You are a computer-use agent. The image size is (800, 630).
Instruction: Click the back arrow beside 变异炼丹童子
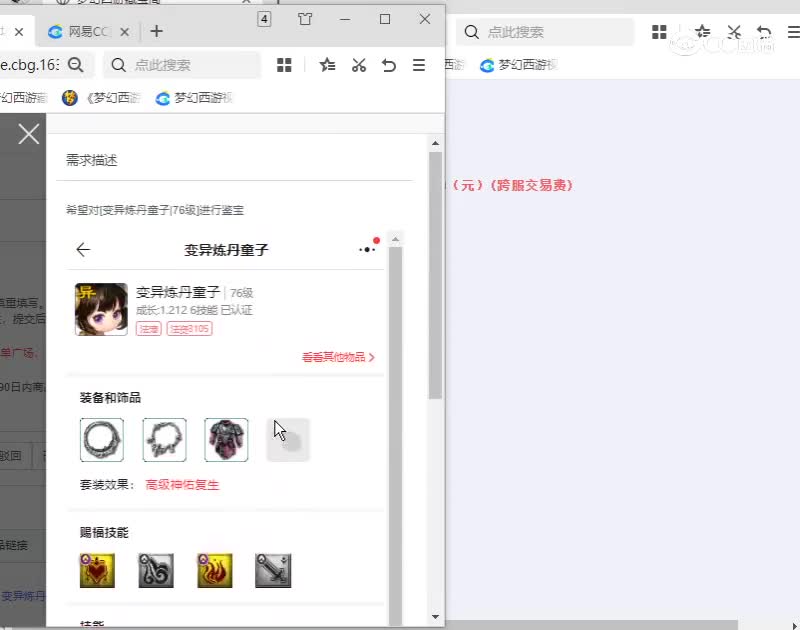(83, 249)
